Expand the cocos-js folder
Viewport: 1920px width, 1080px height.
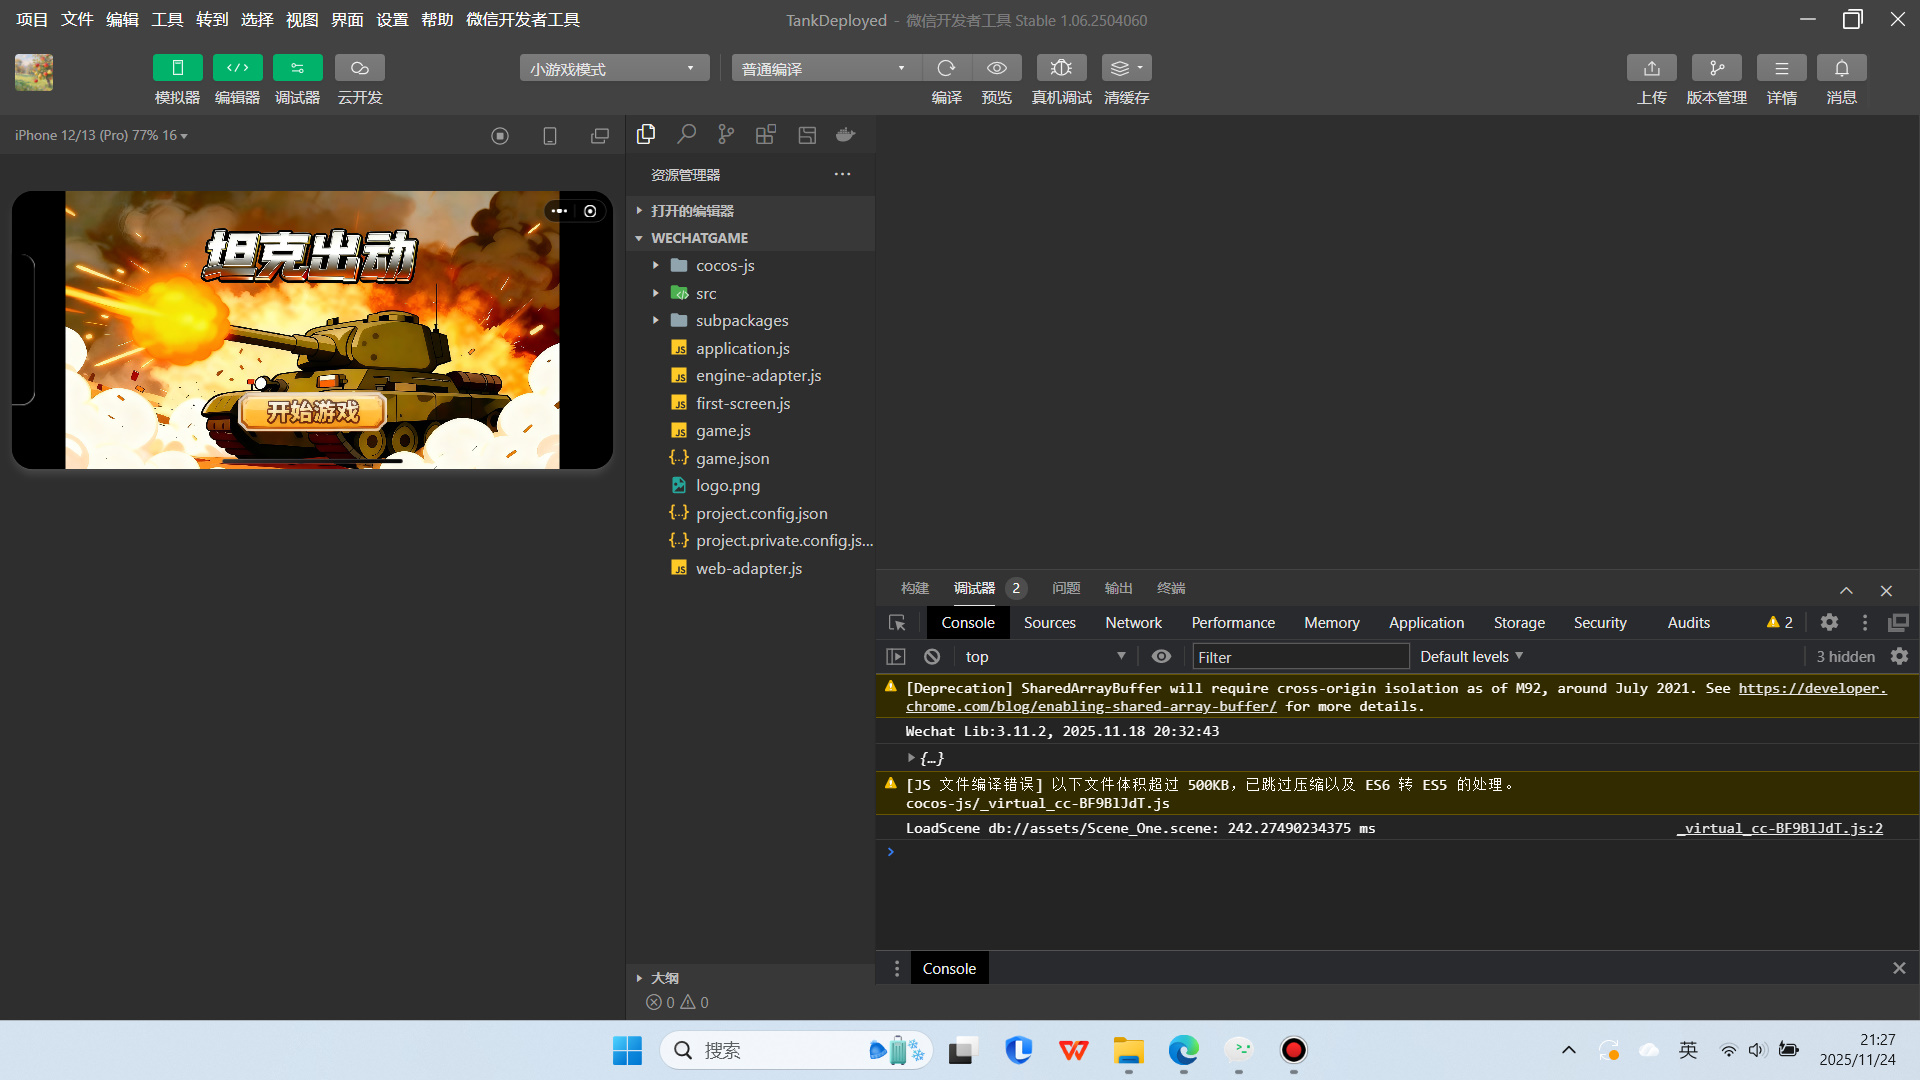pyautogui.click(x=725, y=266)
